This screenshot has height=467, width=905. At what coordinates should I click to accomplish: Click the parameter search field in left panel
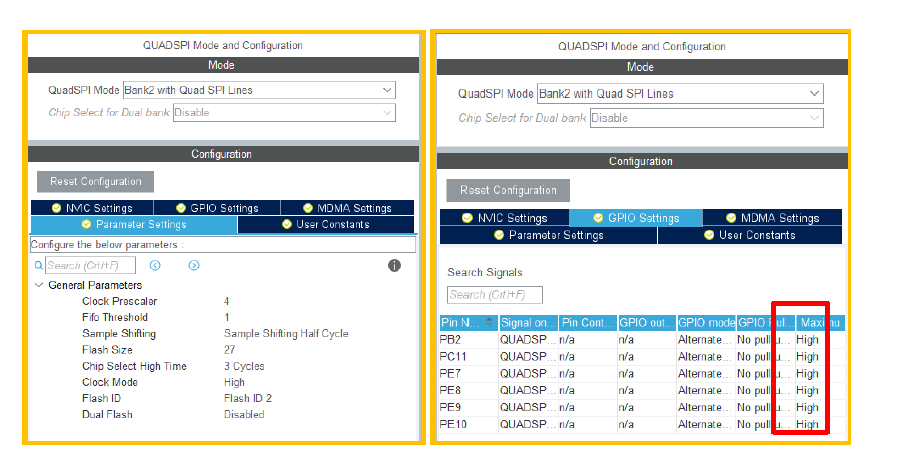(x=91, y=265)
